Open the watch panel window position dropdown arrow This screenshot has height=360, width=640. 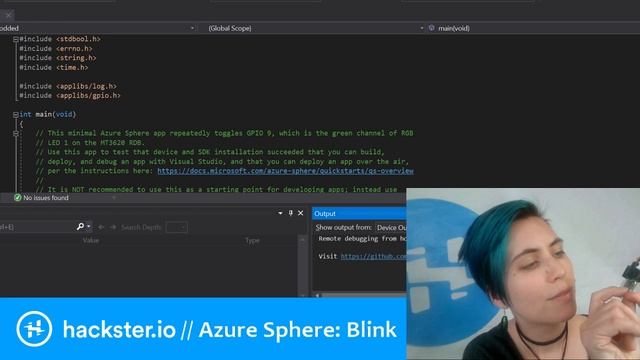[x=280, y=213]
